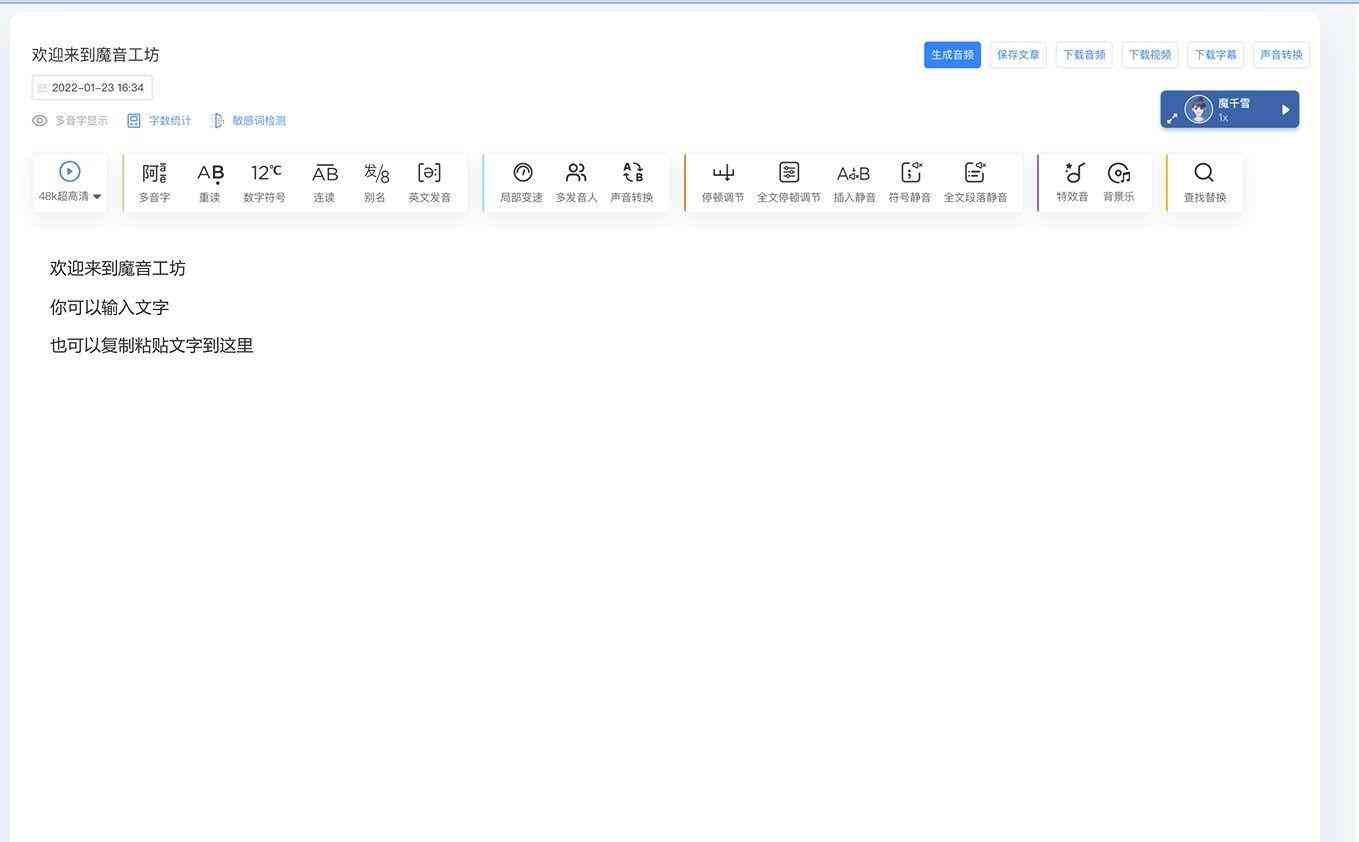
Task: Click the top-right 声音转换 button
Action: coord(1281,55)
